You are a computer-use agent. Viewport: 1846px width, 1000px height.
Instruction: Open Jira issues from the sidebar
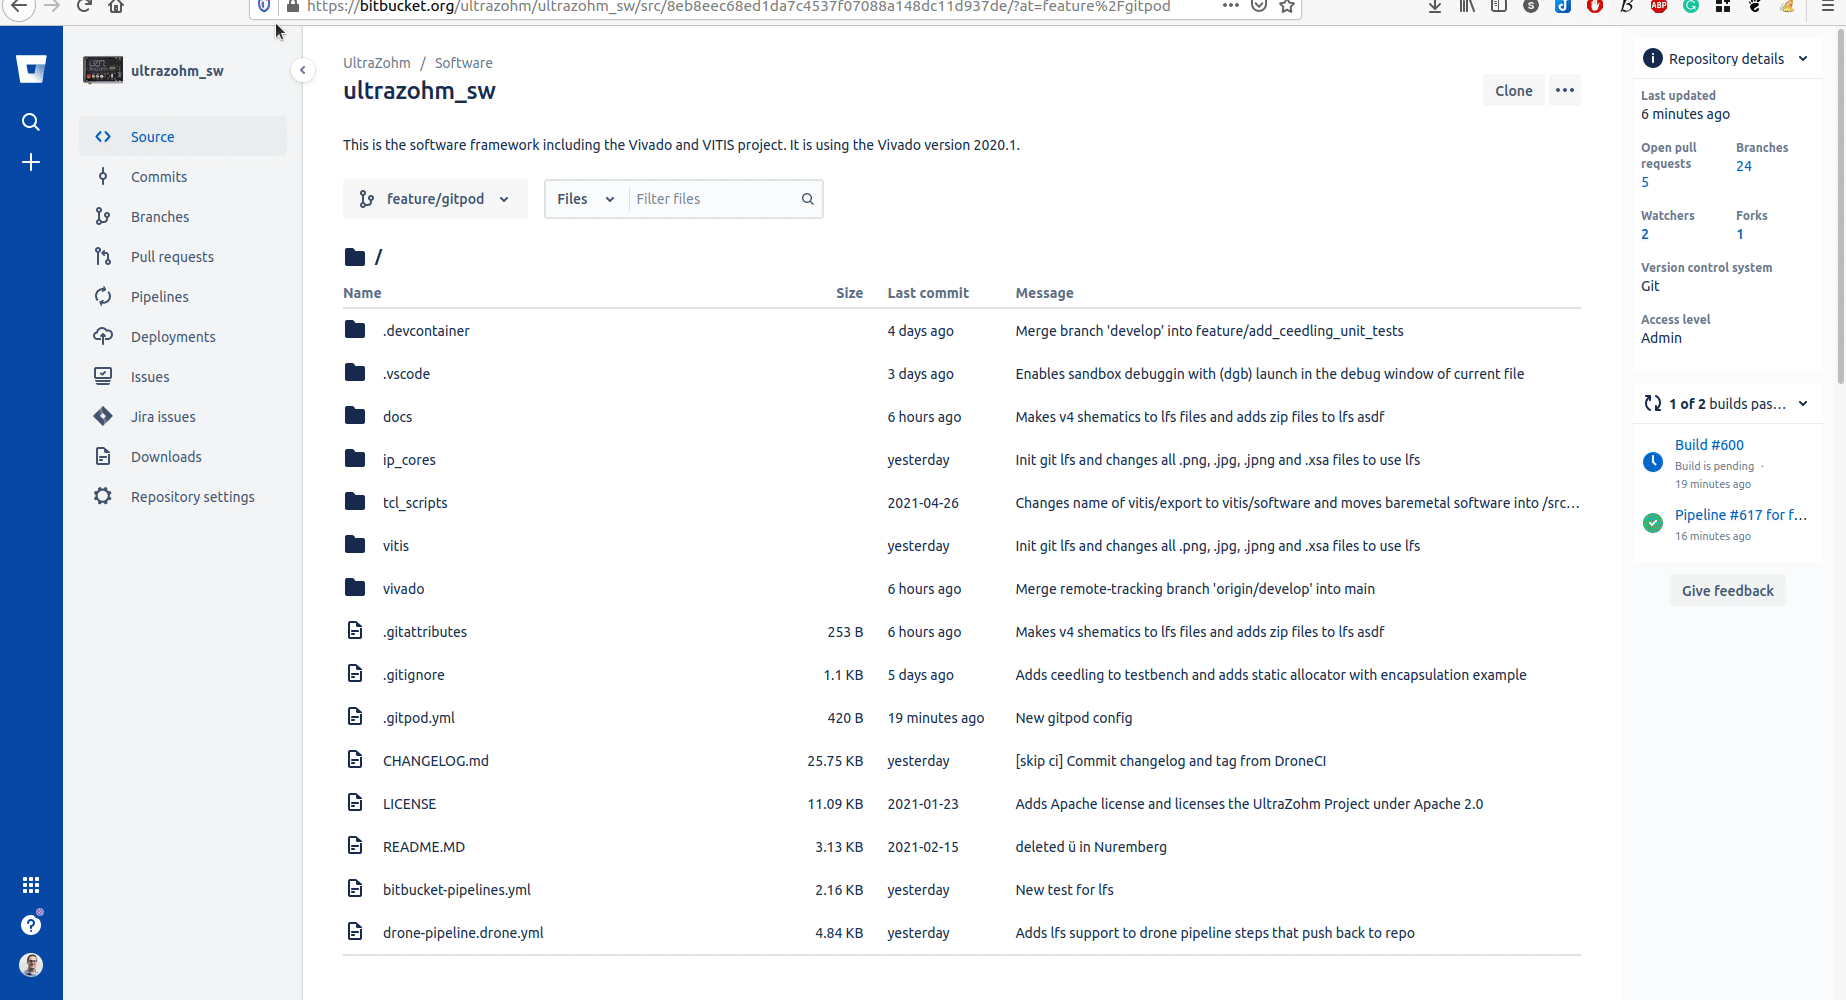[x=163, y=416]
